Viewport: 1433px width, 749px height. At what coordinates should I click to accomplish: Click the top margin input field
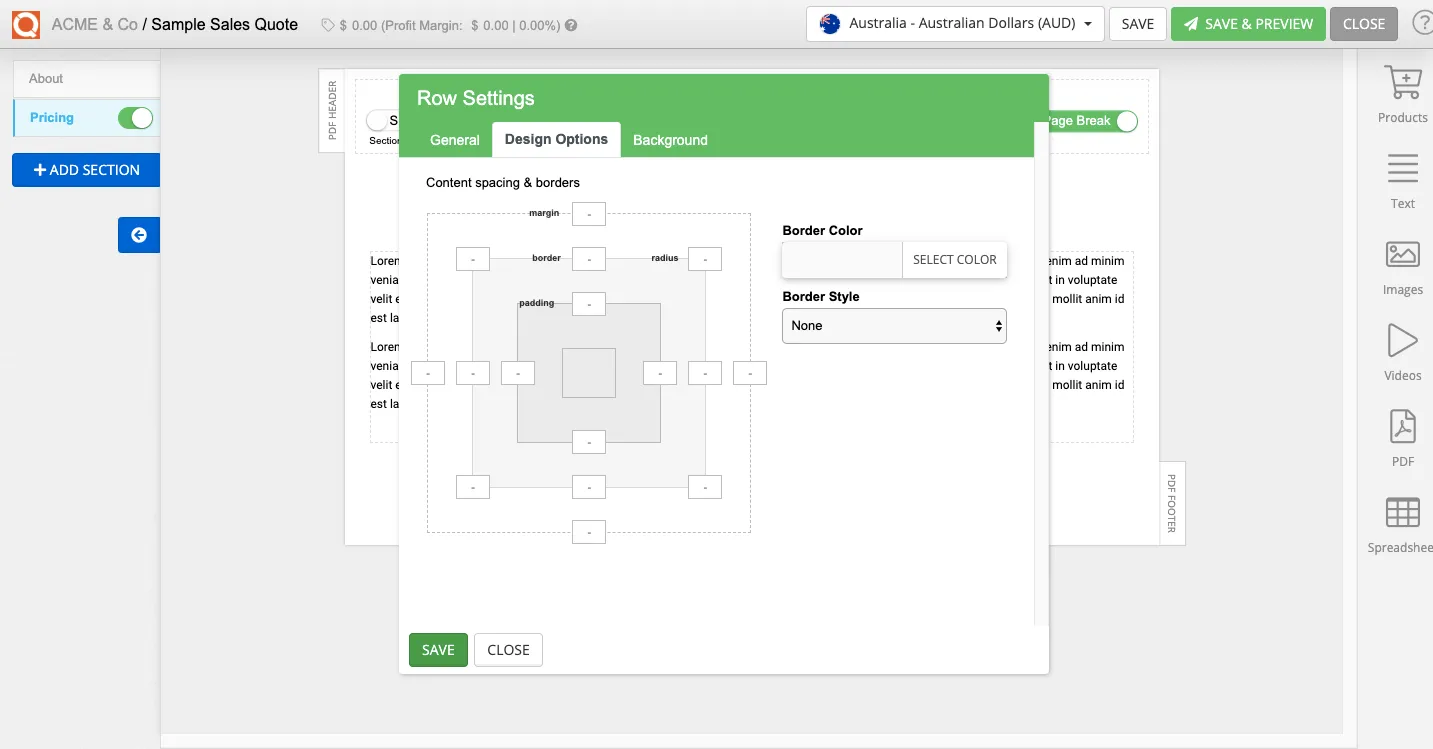tap(589, 213)
